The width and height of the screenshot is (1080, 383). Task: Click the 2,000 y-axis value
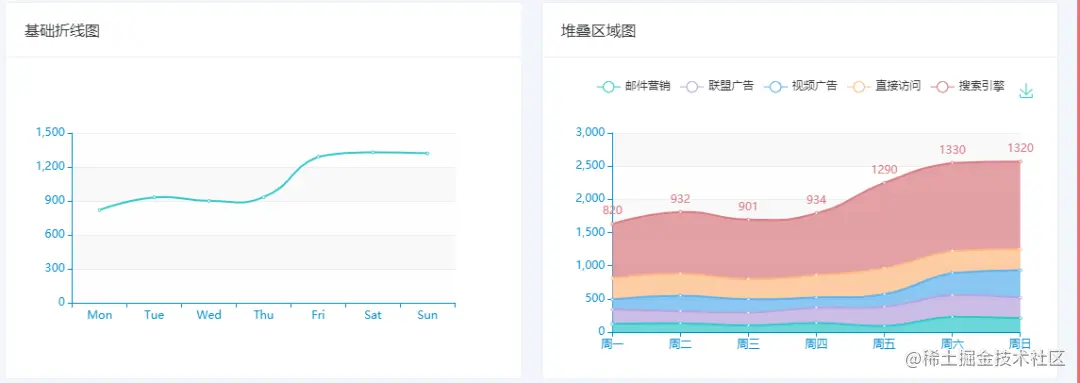pos(590,199)
